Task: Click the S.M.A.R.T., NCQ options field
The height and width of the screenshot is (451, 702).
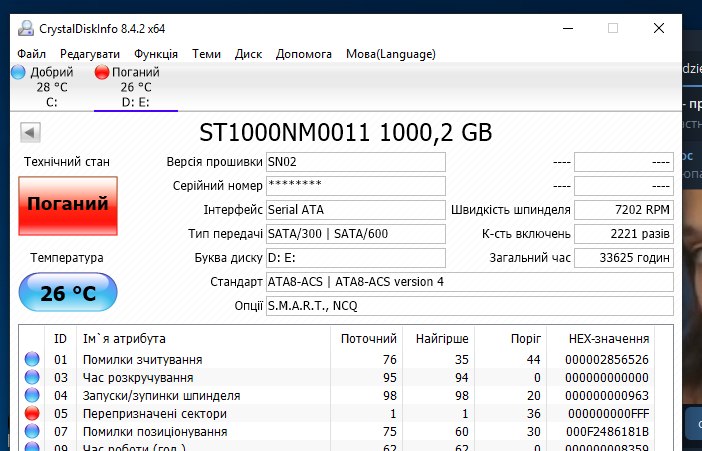Action: click(470, 306)
